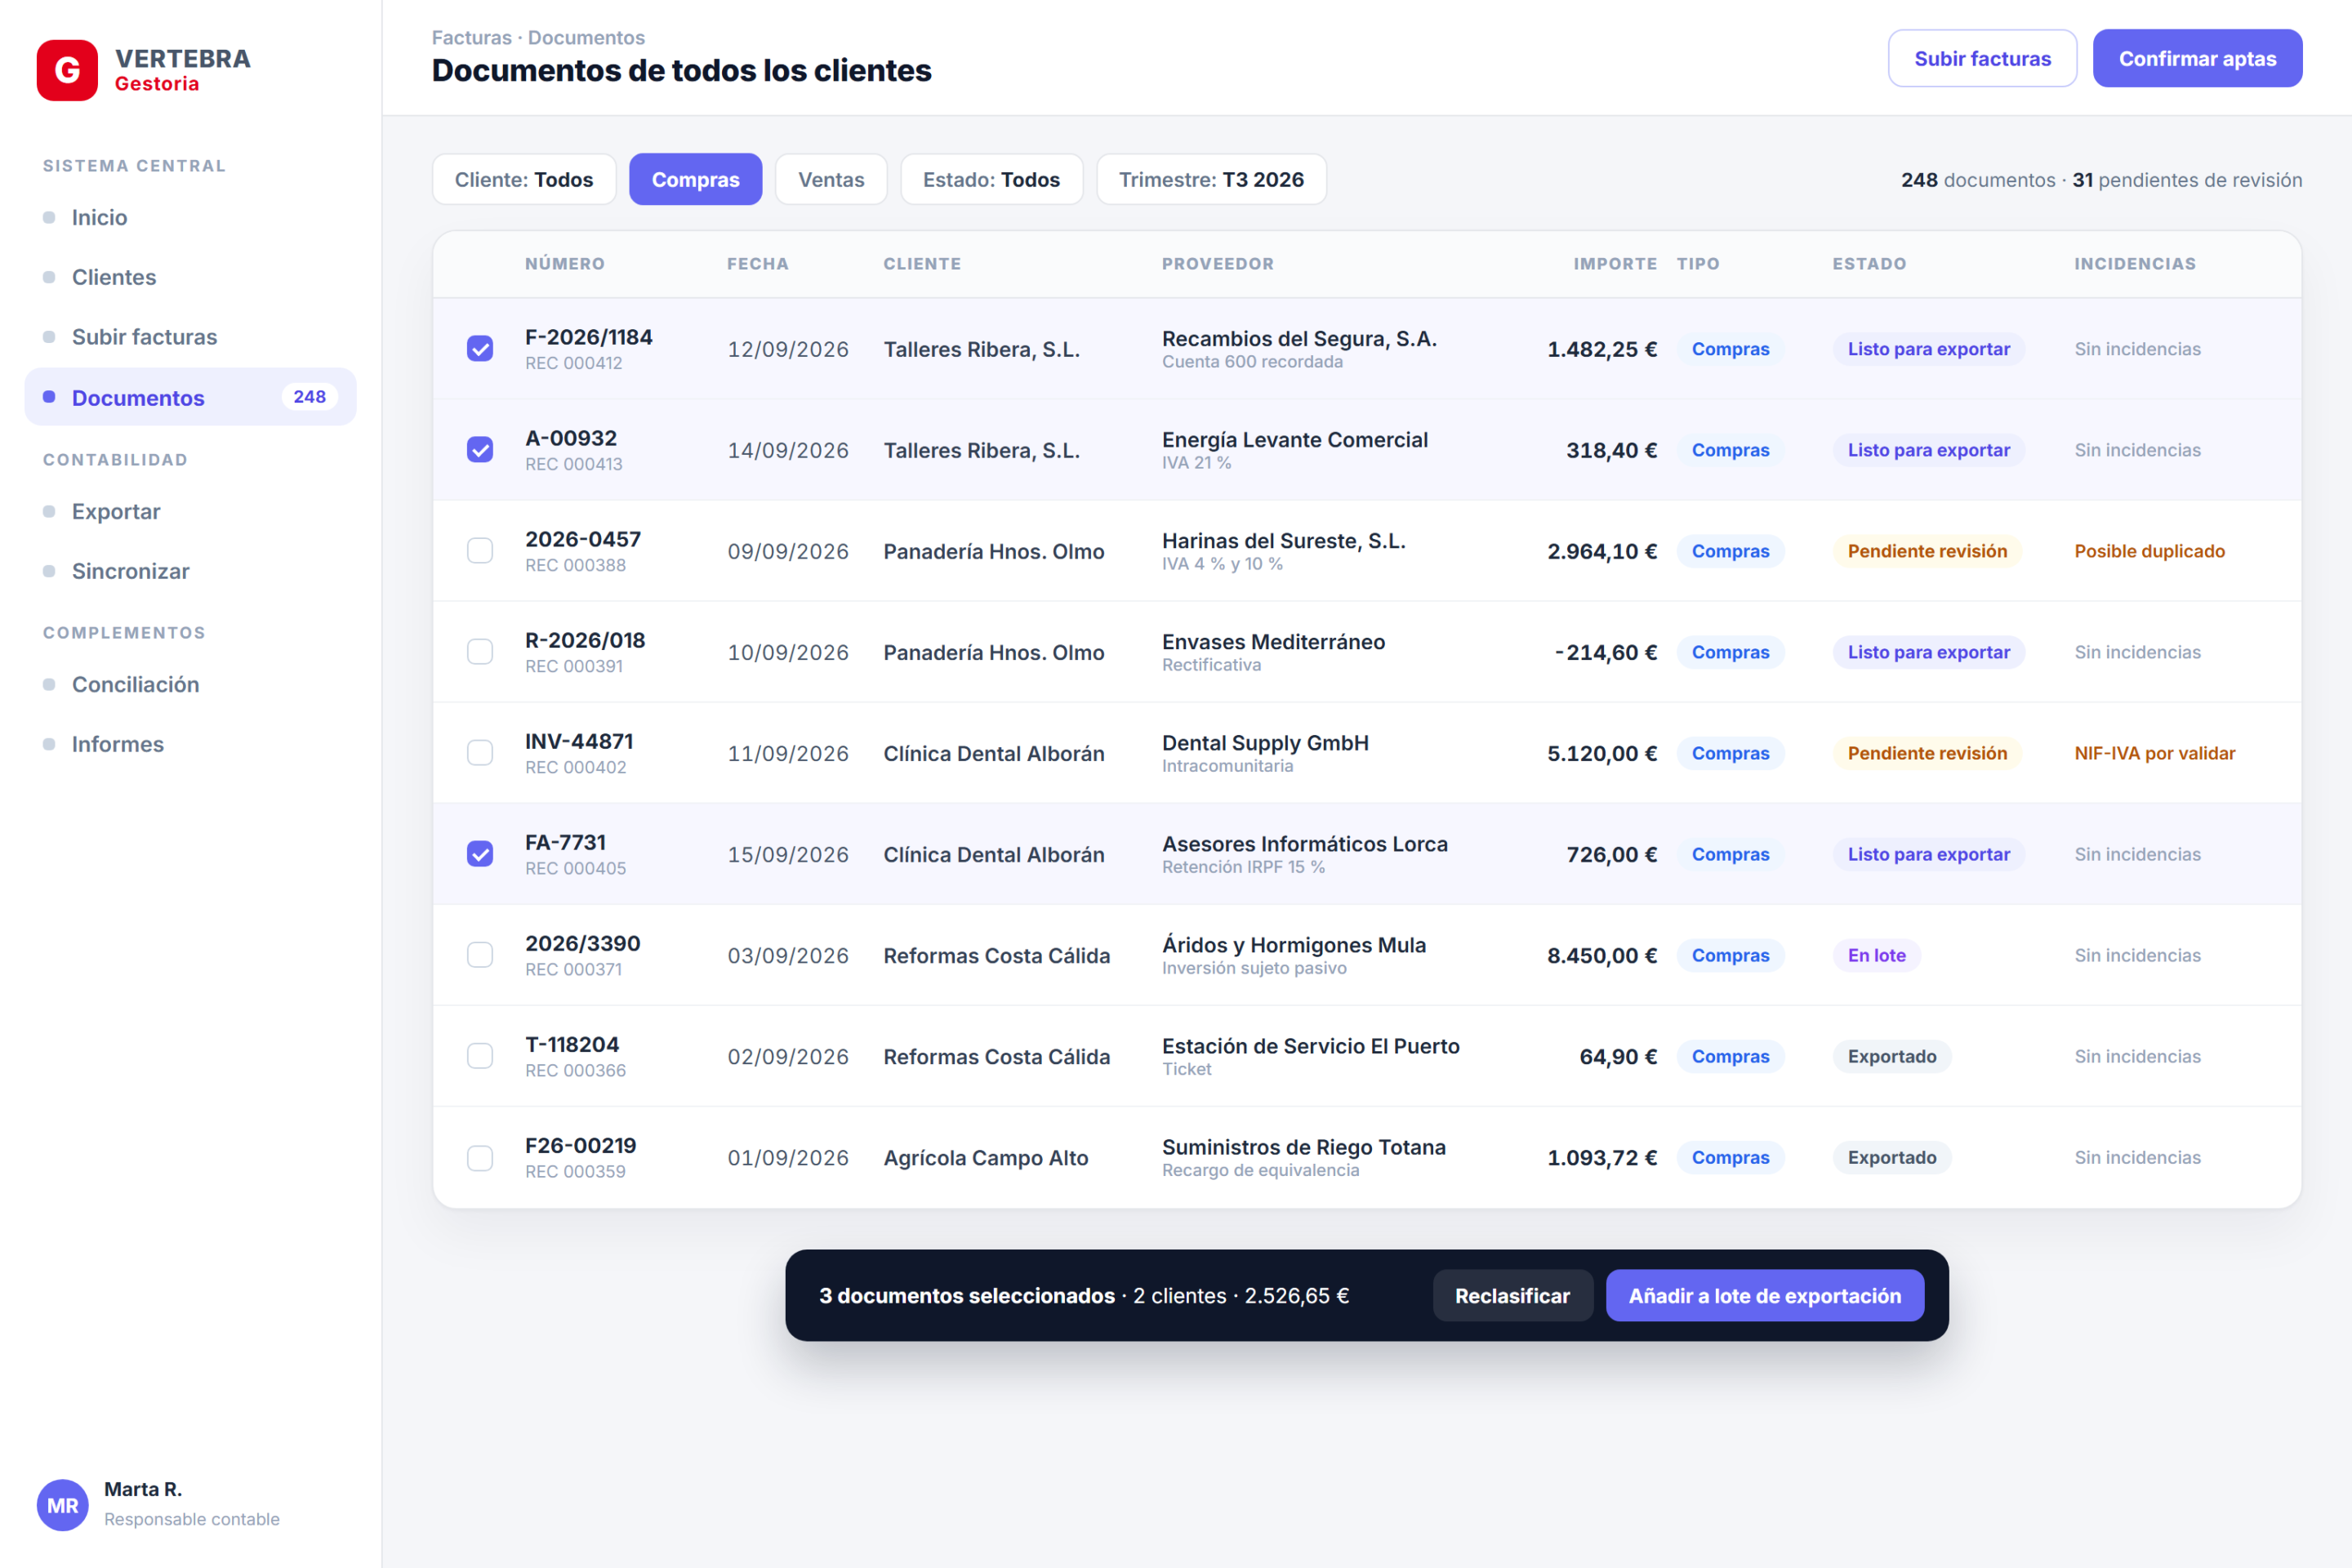Select the 2026-0457 invoice checkbox
Image resolution: width=2352 pixels, height=1568 pixels.
480,550
